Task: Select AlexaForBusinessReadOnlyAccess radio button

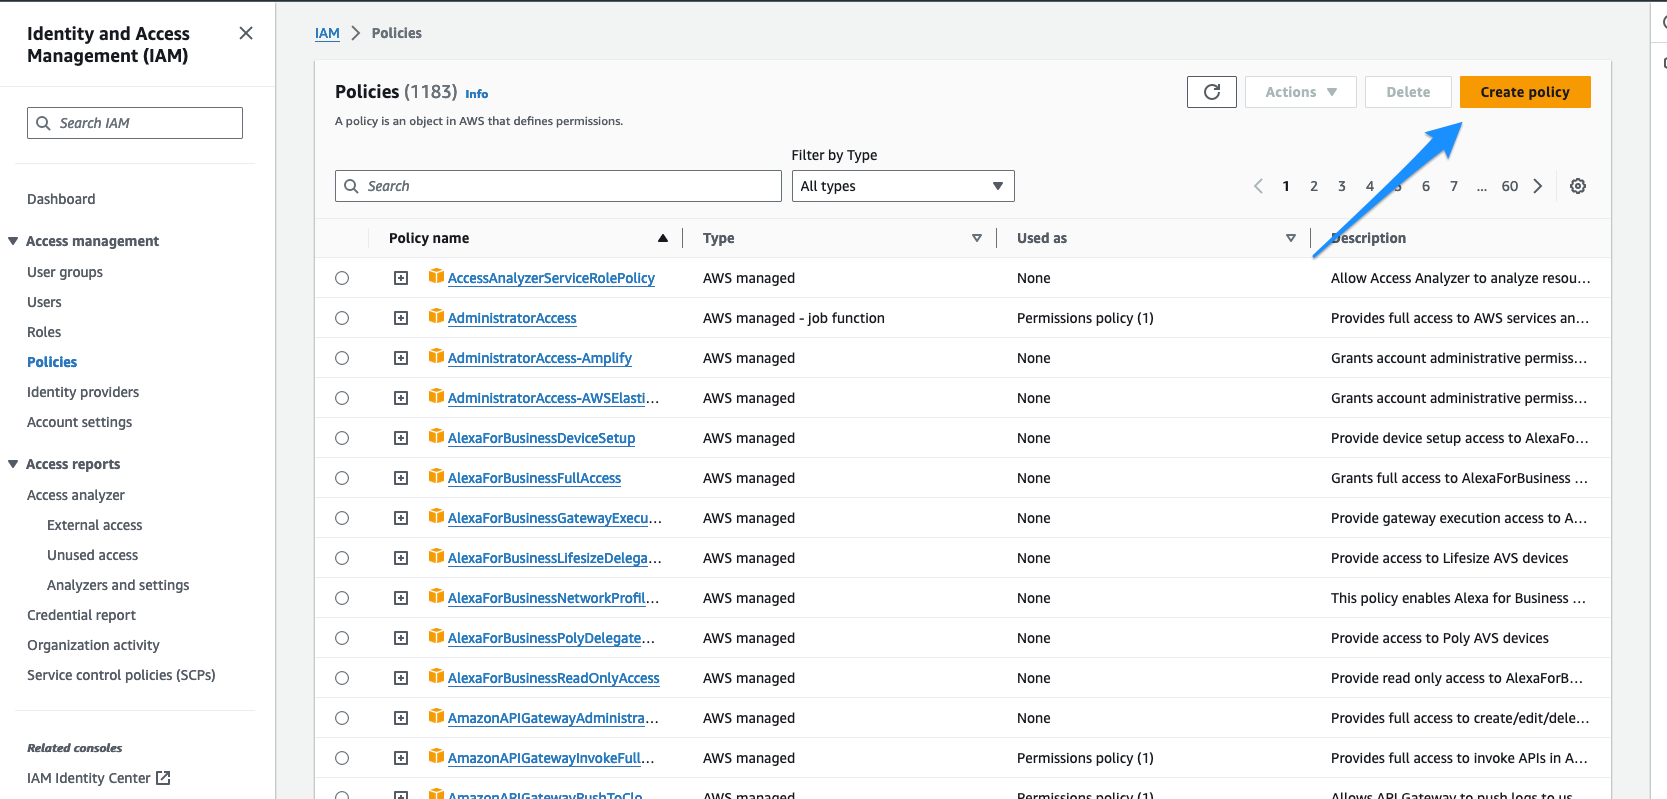Action: tap(342, 678)
